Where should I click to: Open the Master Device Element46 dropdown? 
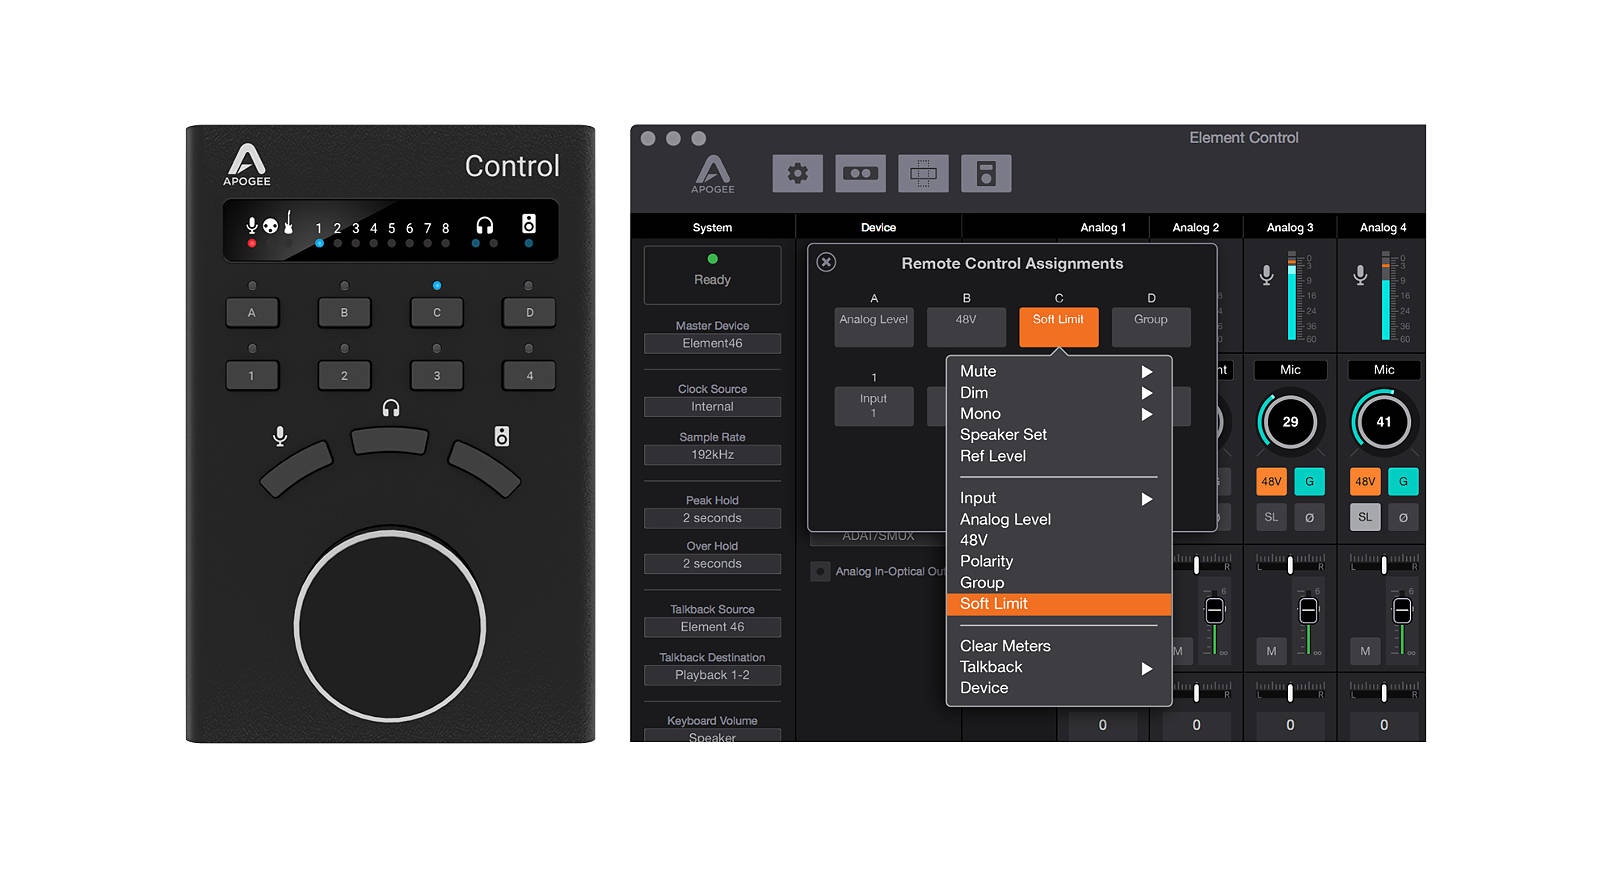(712, 343)
